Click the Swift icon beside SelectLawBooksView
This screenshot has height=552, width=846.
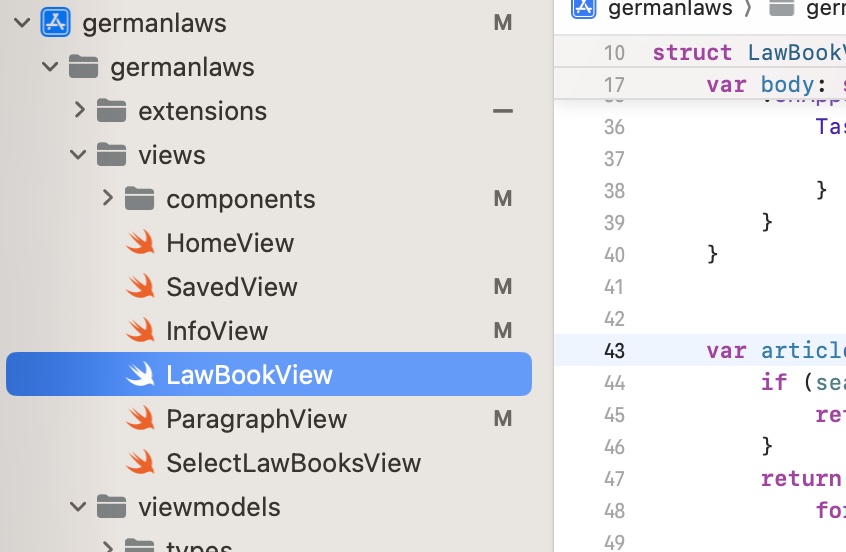[x=140, y=463]
